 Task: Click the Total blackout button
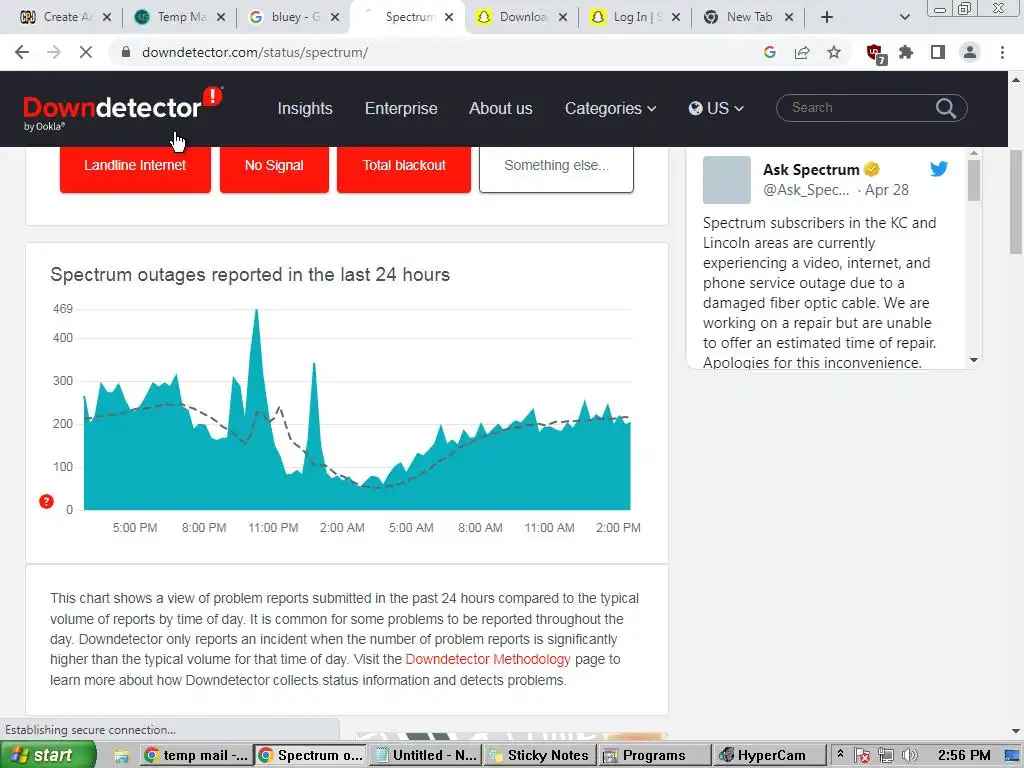point(404,168)
